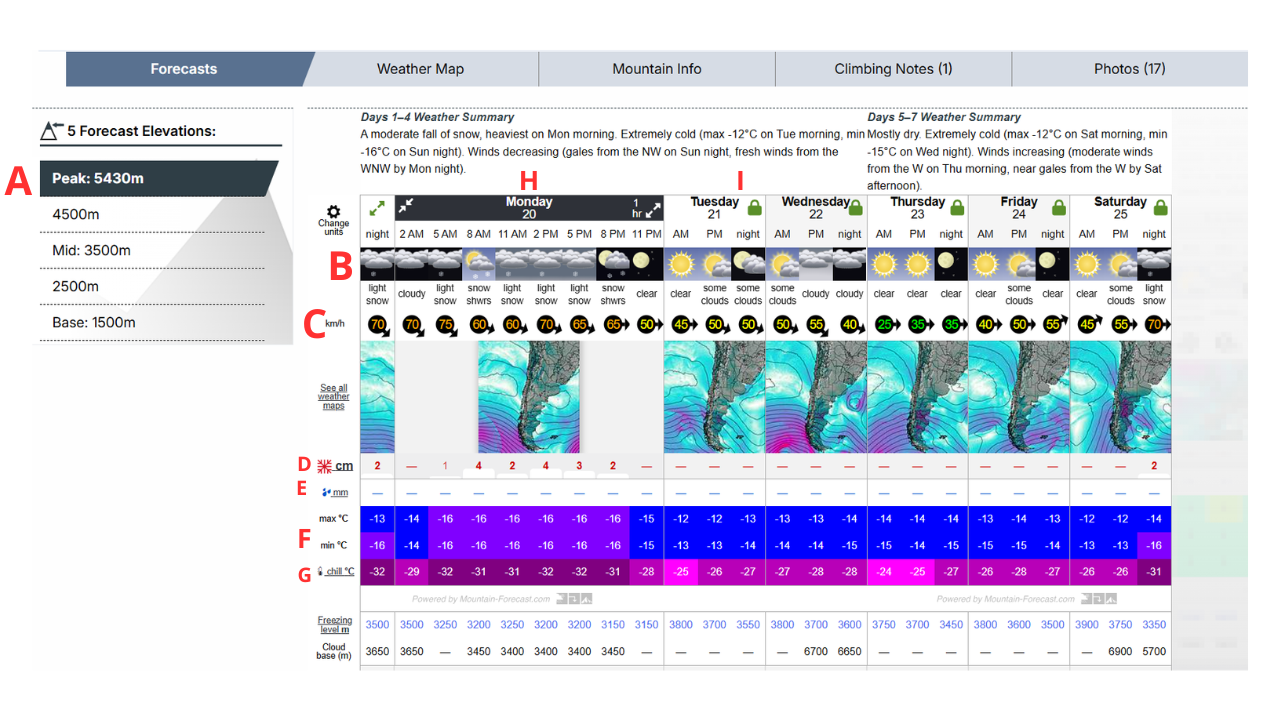Click the Thursday night clear moon icon

tap(951, 265)
